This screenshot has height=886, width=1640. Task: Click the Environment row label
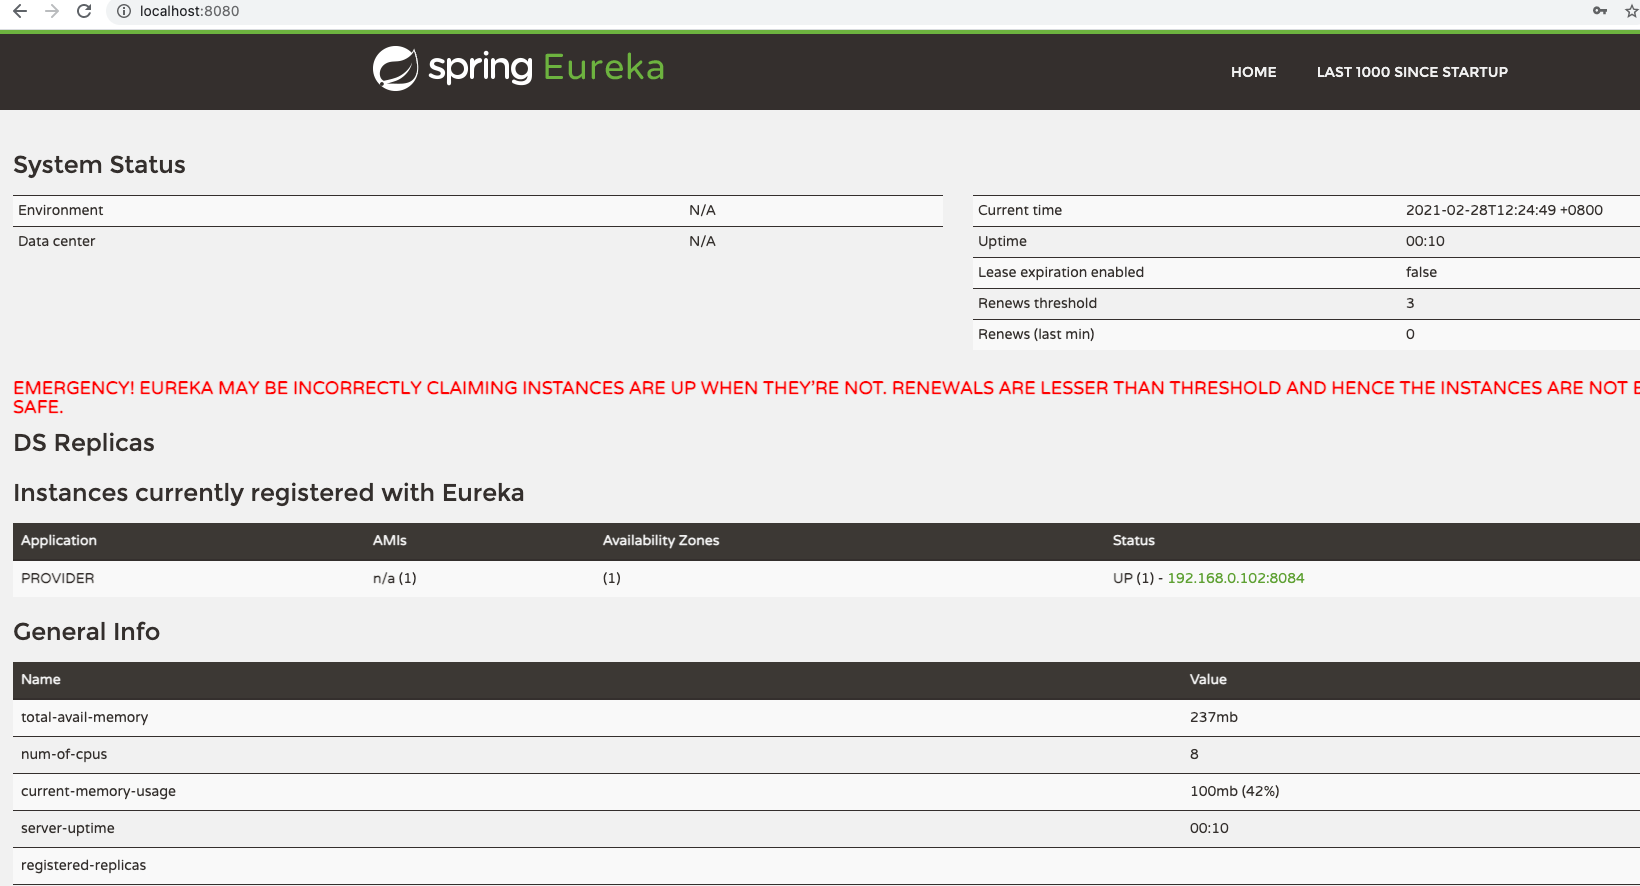pyautogui.click(x=61, y=210)
